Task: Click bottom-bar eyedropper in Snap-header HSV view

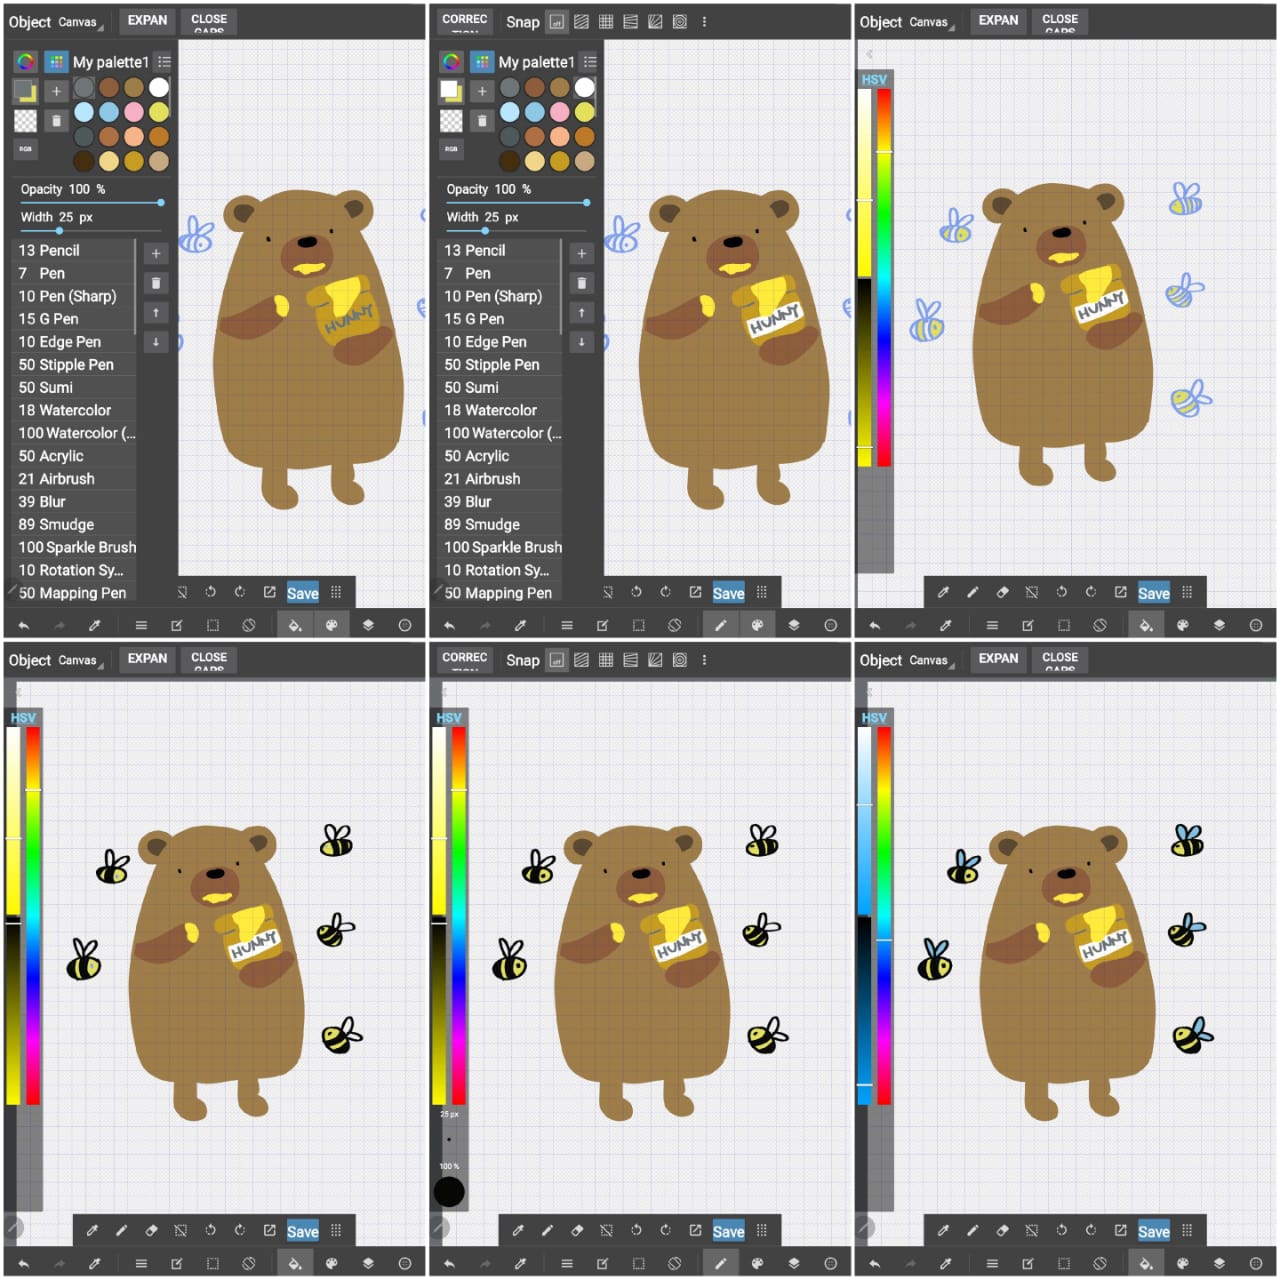Action: coord(520,1264)
